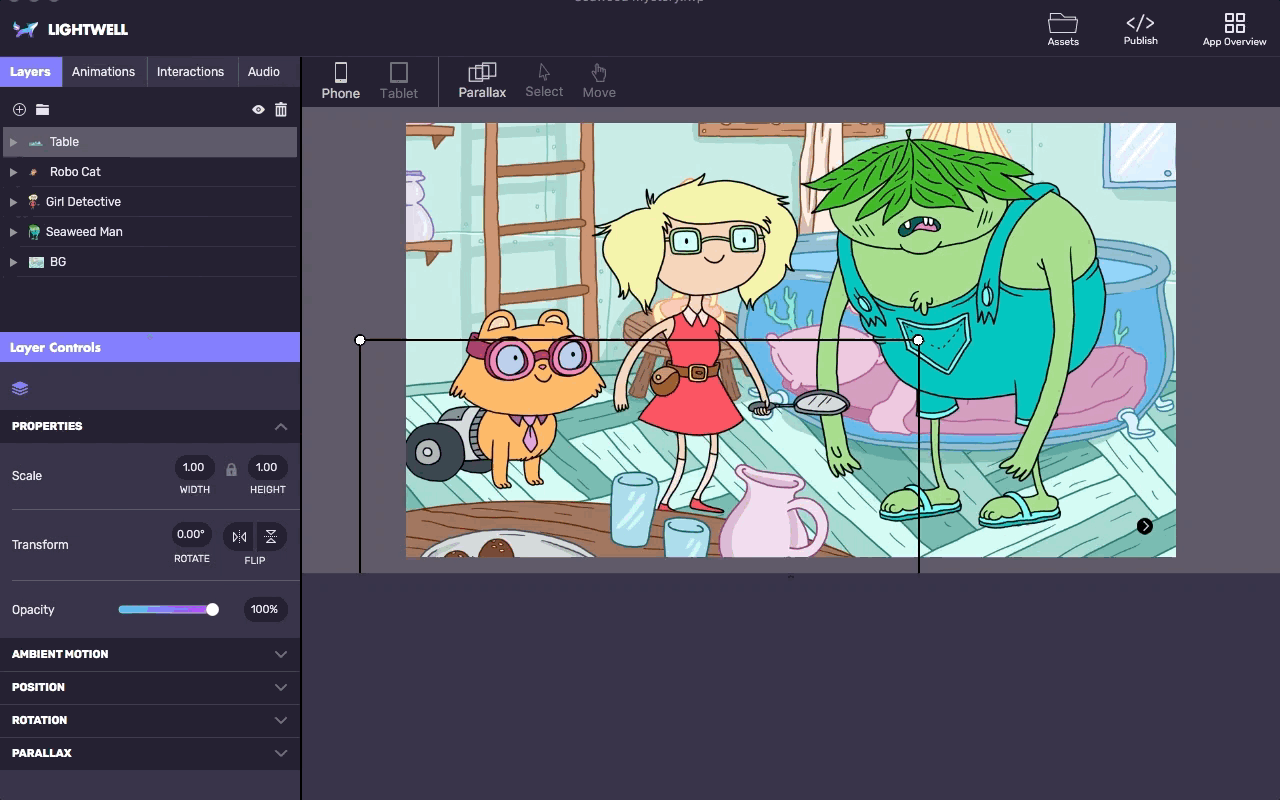Go to next scene arrow
This screenshot has width=1280, height=800.
pos(1145,526)
